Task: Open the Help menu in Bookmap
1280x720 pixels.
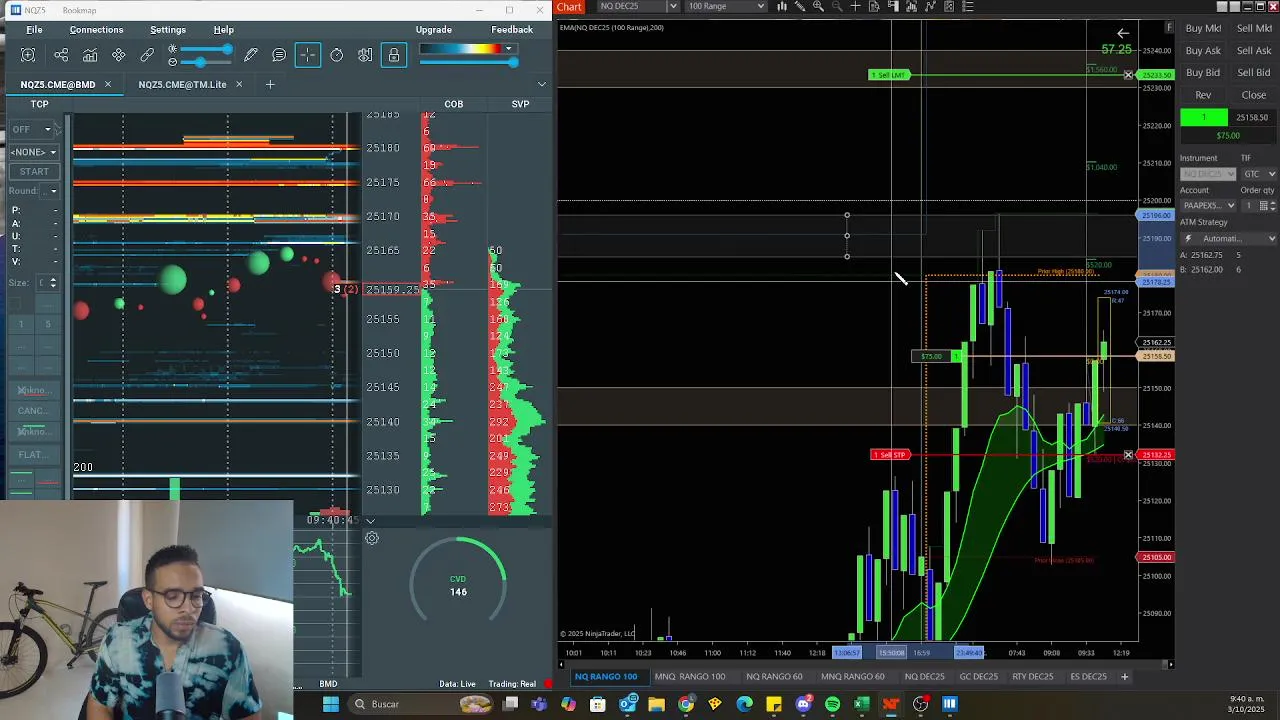Action: (x=224, y=30)
